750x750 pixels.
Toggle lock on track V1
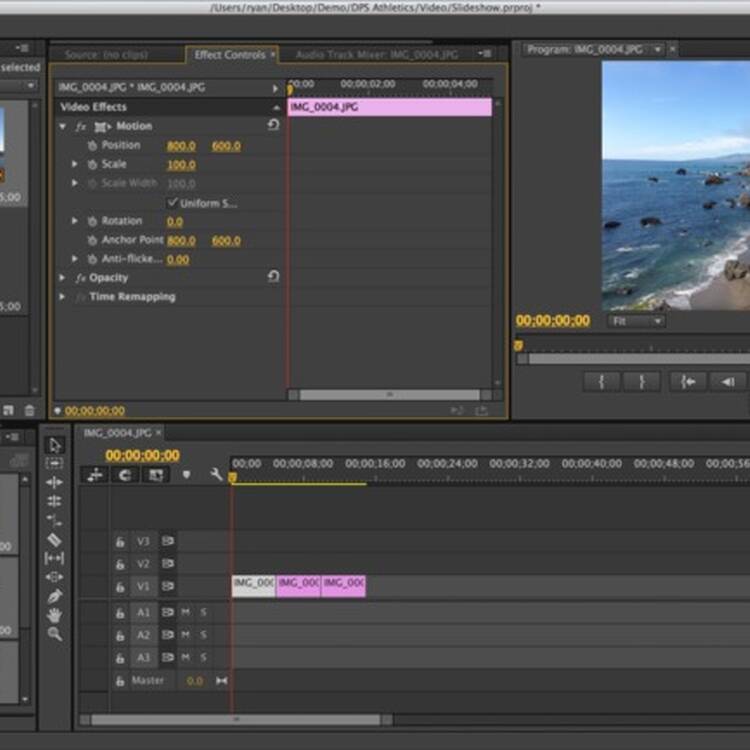click(120, 586)
